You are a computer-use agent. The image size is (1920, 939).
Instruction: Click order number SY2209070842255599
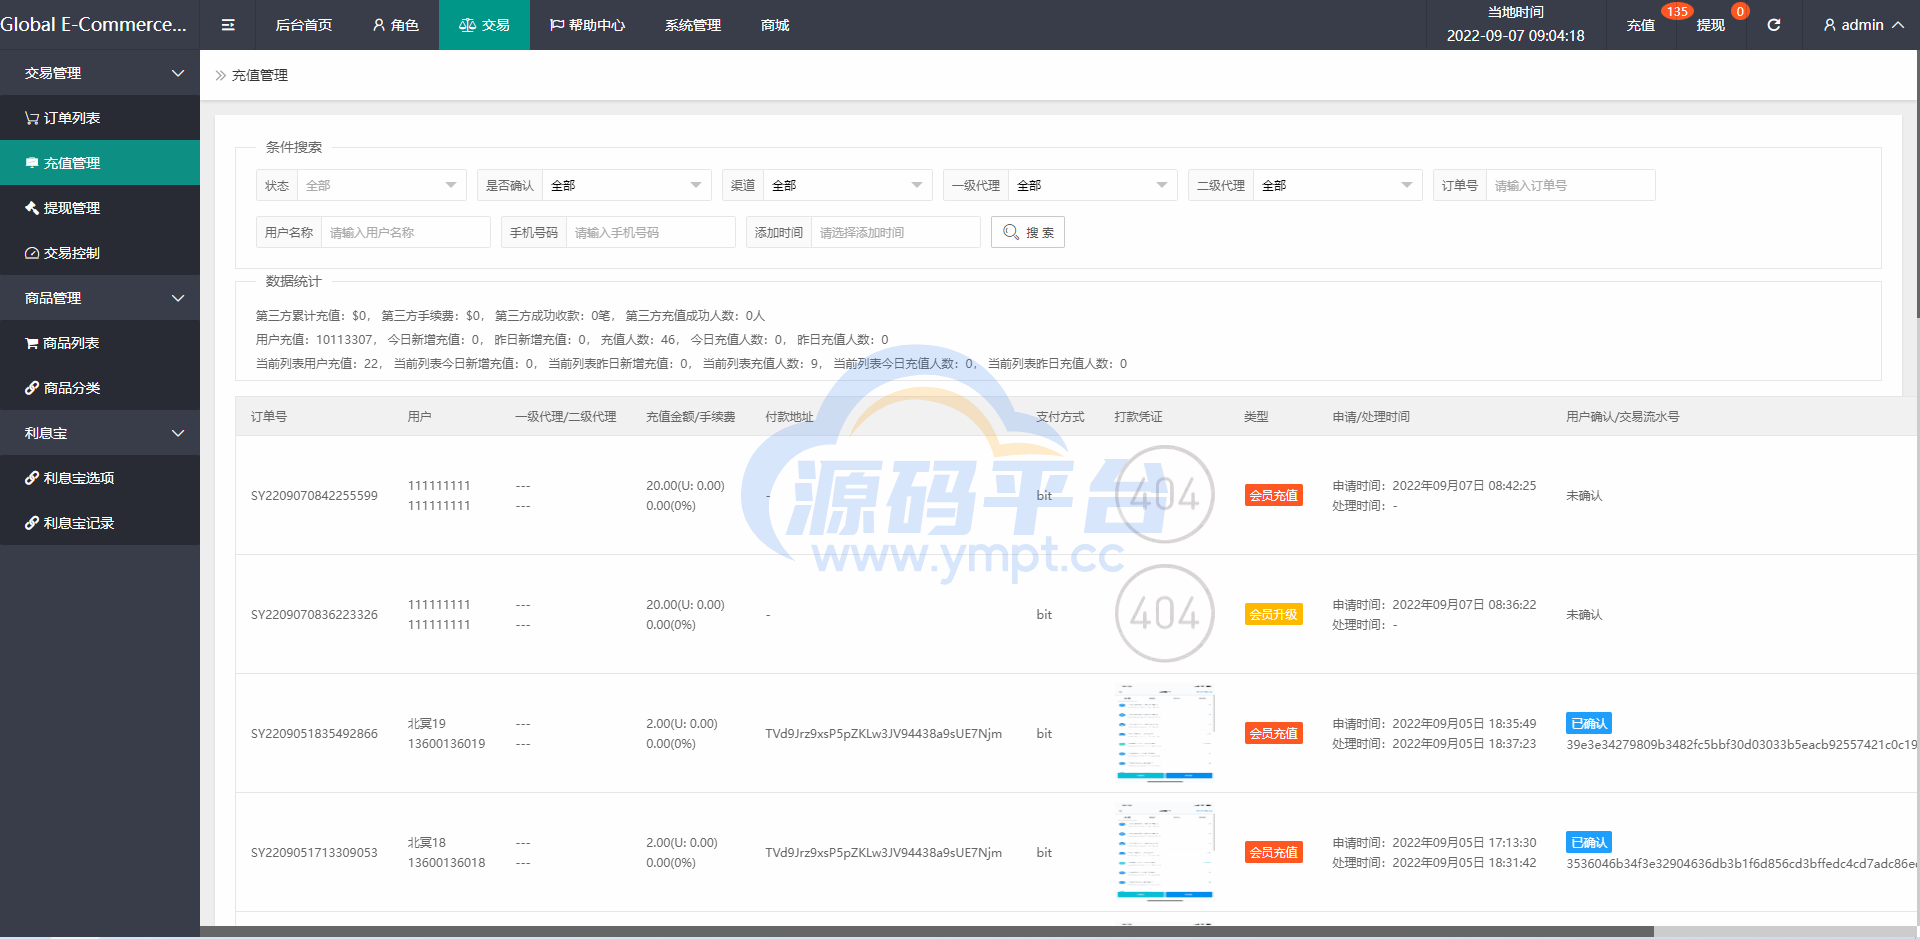tap(314, 495)
